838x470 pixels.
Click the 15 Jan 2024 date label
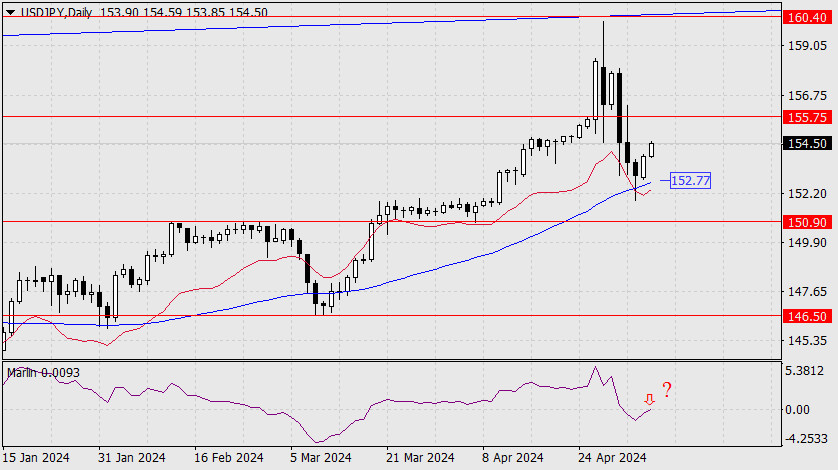36,458
